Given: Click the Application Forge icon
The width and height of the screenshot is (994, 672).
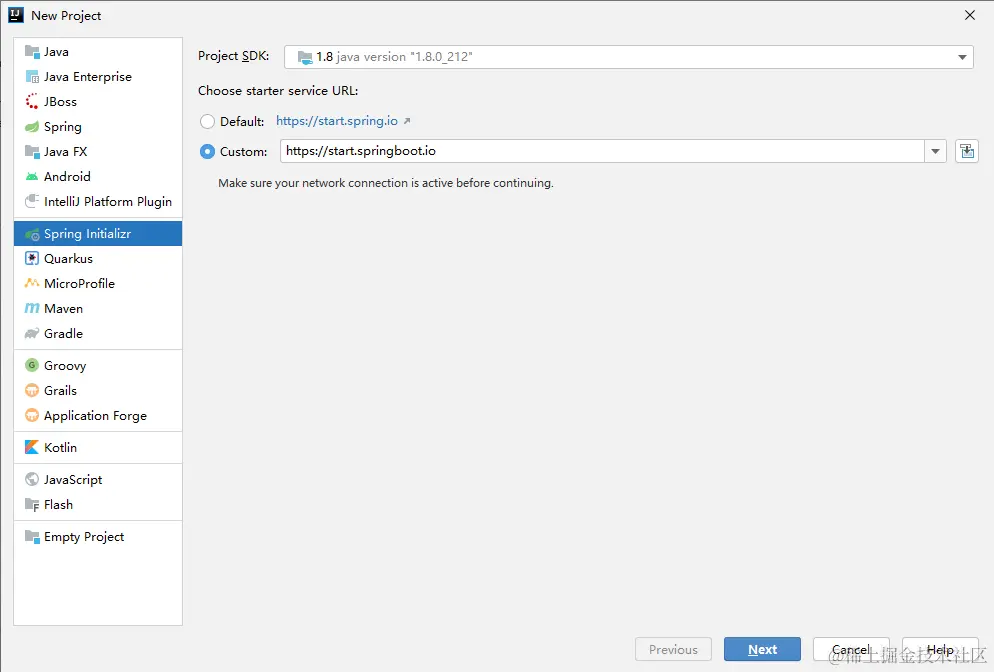Looking at the screenshot, I should tap(32, 415).
